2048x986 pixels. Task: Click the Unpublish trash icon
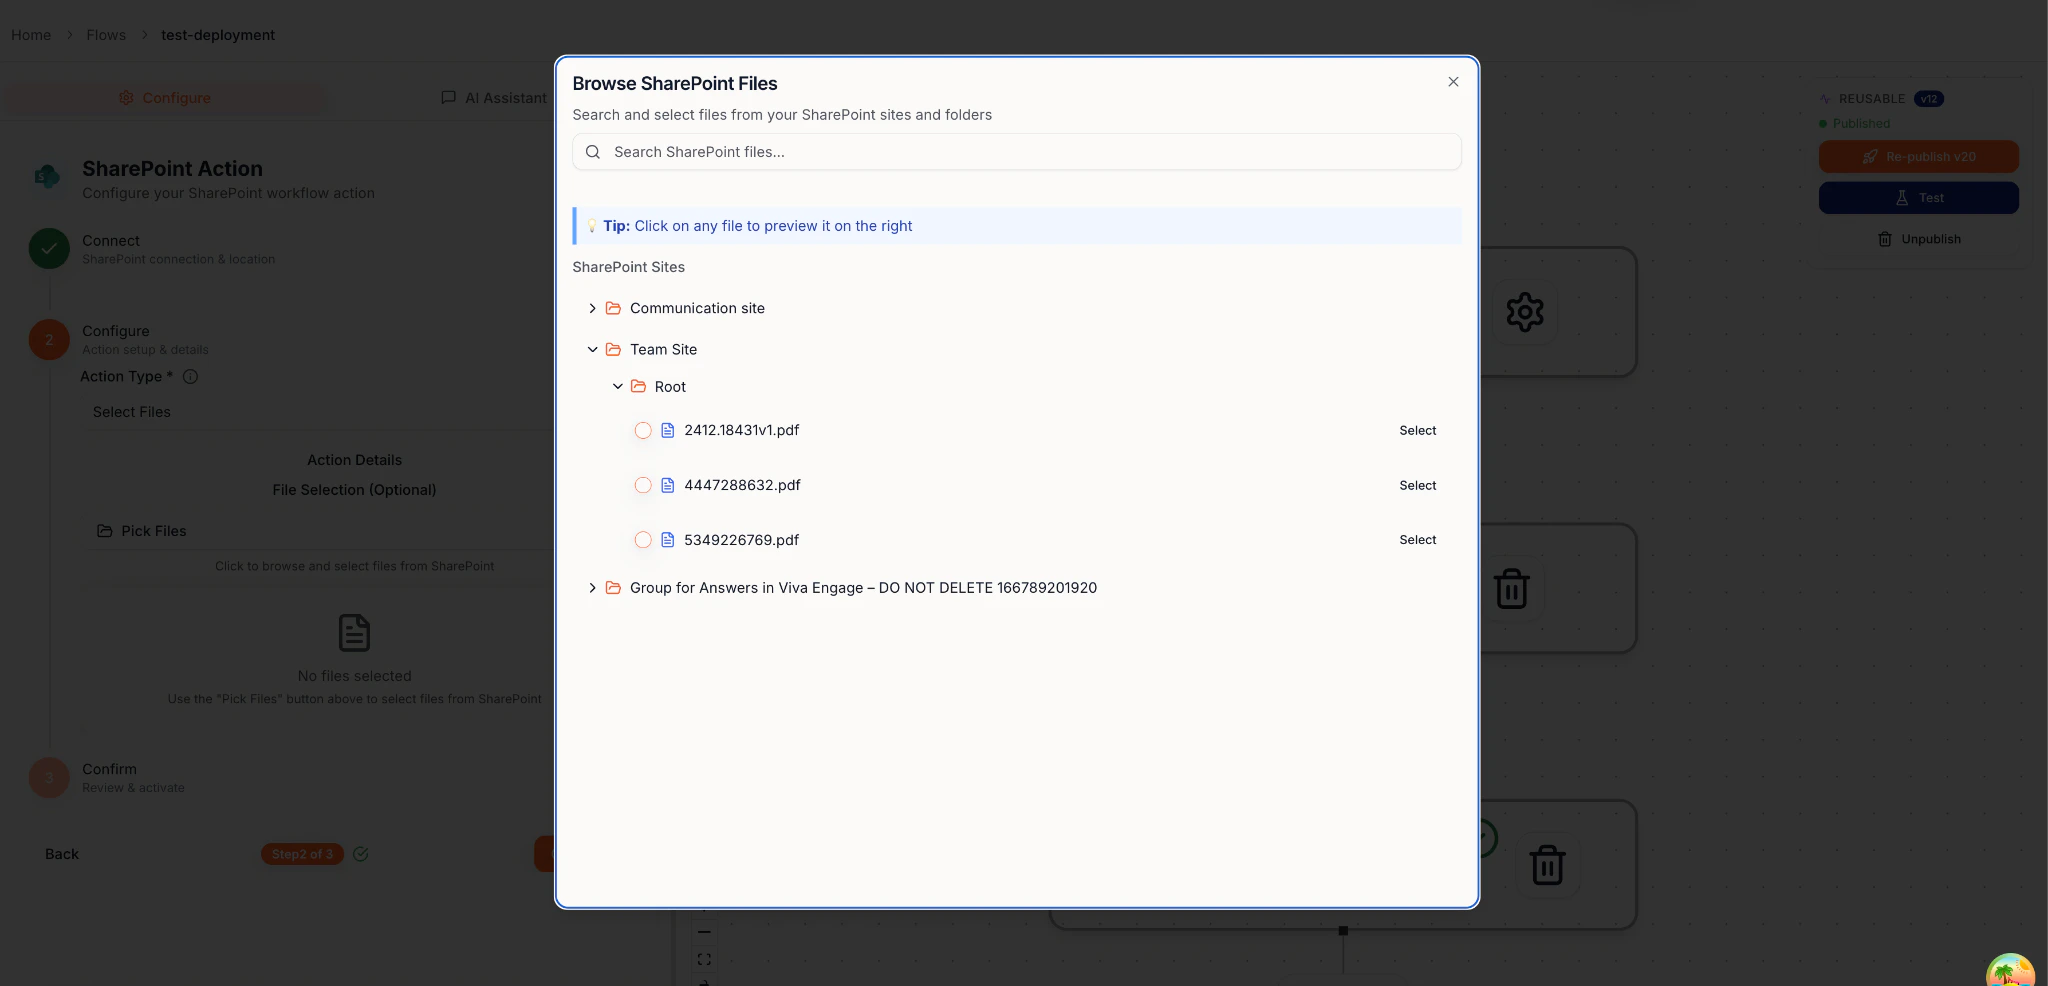pyautogui.click(x=1884, y=239)
